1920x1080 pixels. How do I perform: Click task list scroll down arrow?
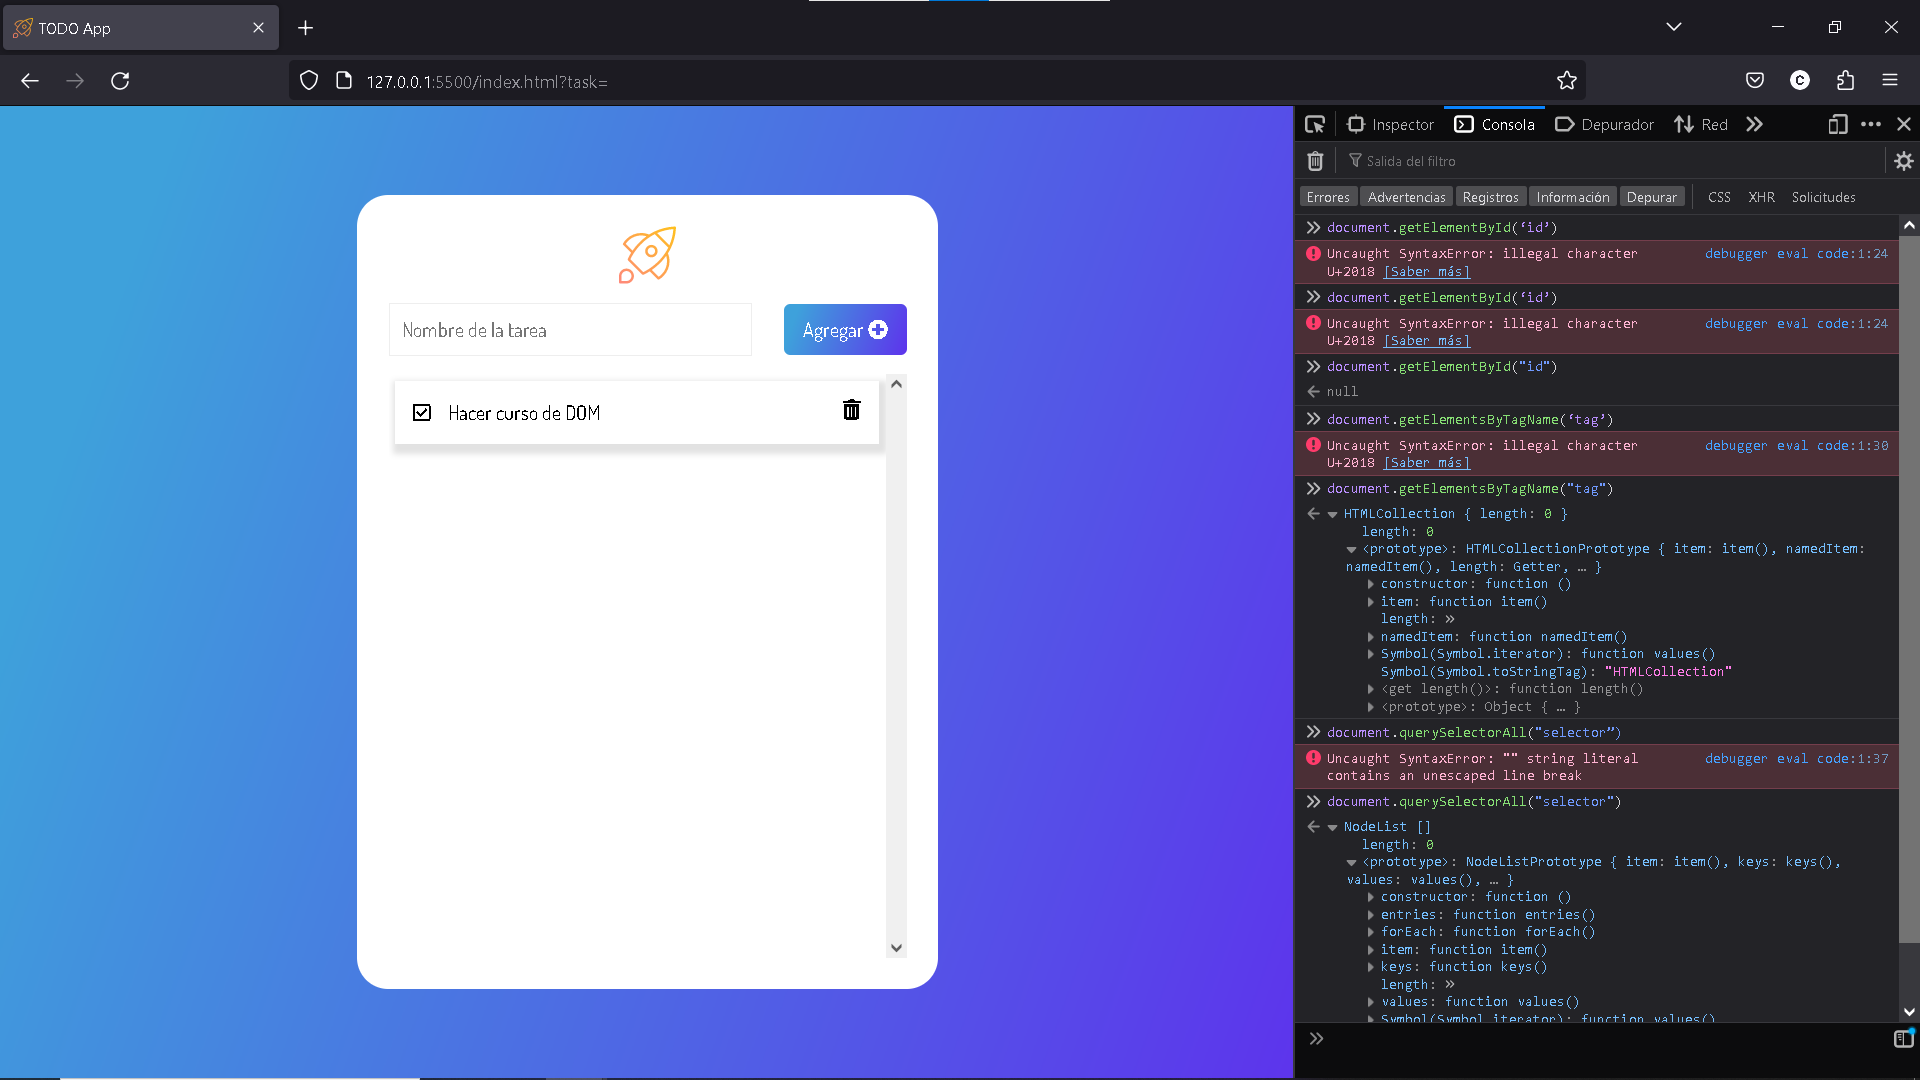(896, 948)
